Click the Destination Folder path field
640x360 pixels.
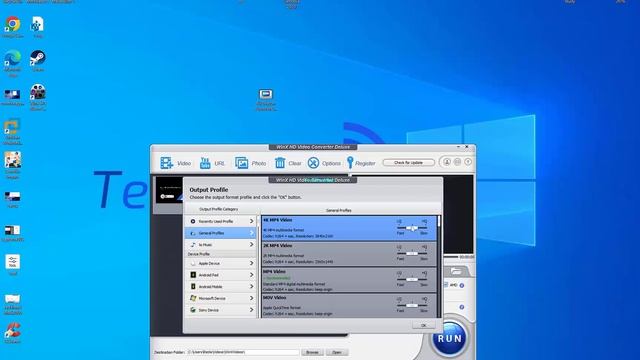(x=243, y=352)
